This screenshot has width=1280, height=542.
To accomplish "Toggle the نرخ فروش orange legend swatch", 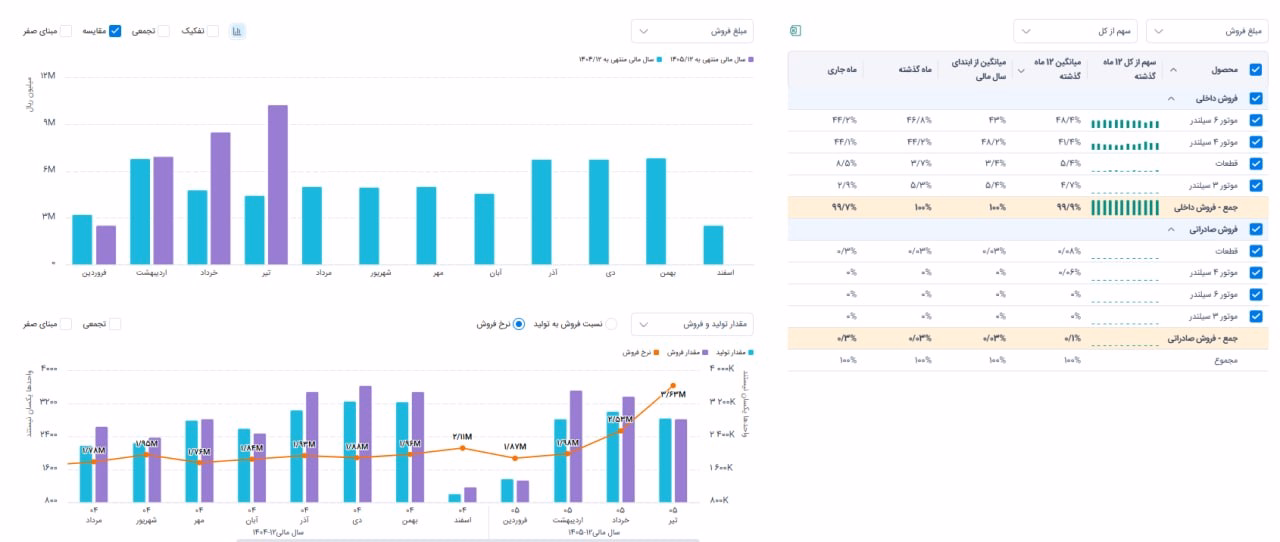I will (658, 352).
